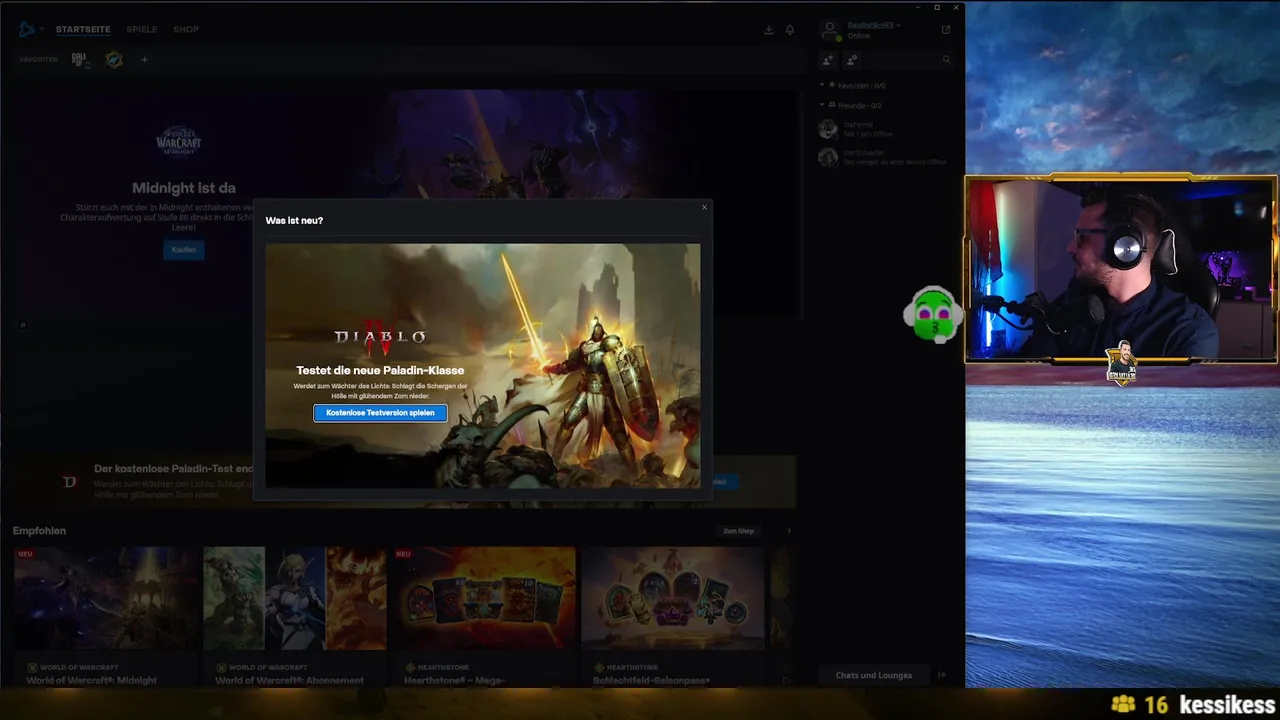Image resolution: width=1280 pixels, height=720 pixels.
Task: Open the Hearthstone Mega bundle card
Action: 483,617
